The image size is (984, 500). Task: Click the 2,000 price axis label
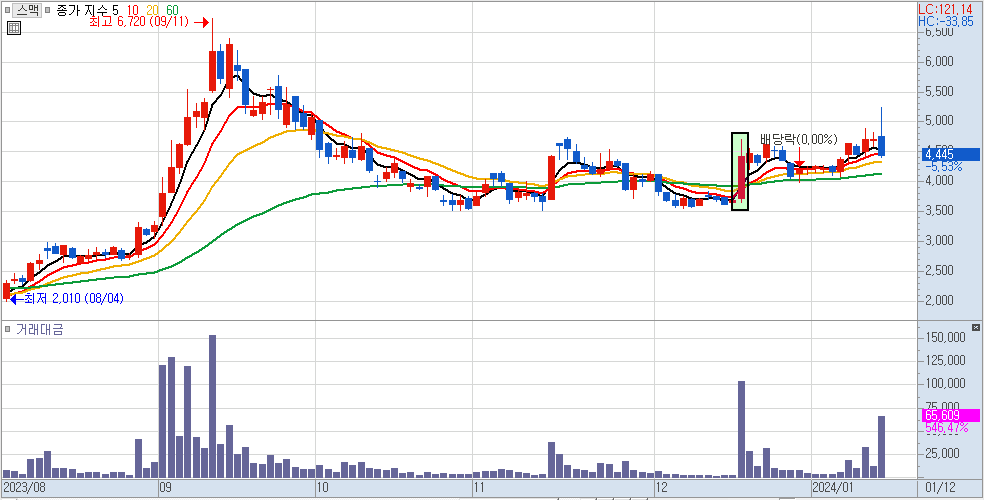tap(939, 300)
